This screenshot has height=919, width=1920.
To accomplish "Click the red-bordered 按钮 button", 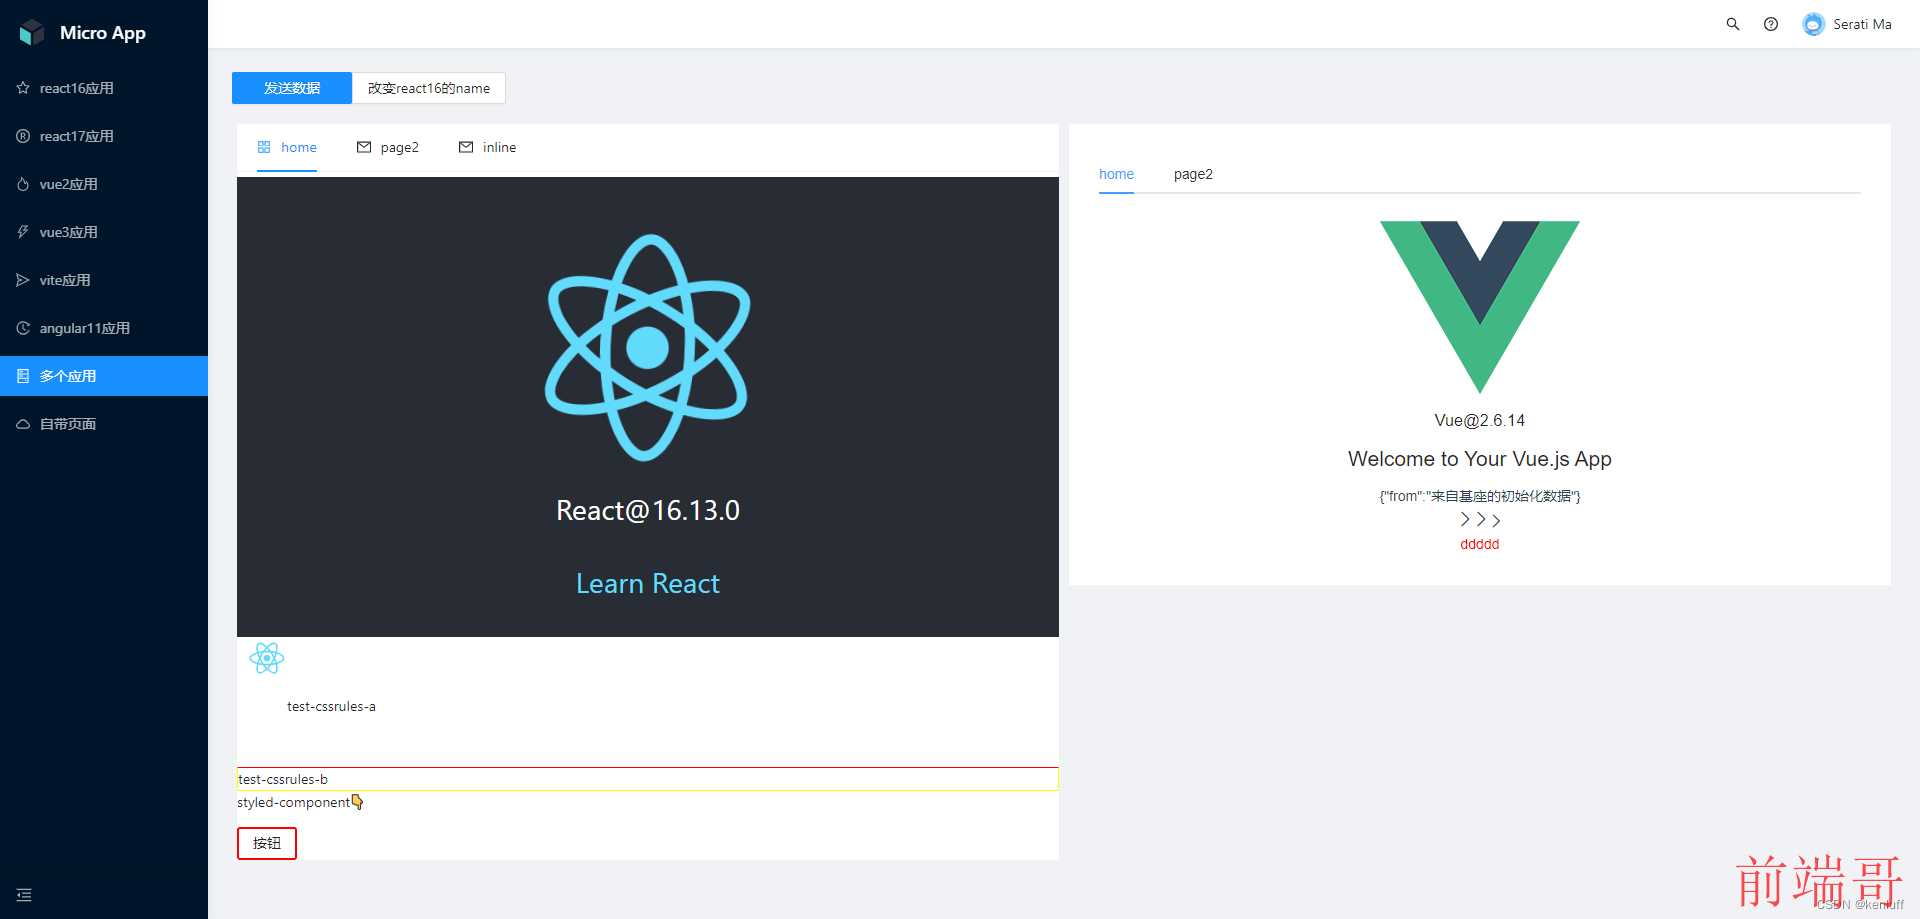I will pyautogui.click(x=267, y=843).
